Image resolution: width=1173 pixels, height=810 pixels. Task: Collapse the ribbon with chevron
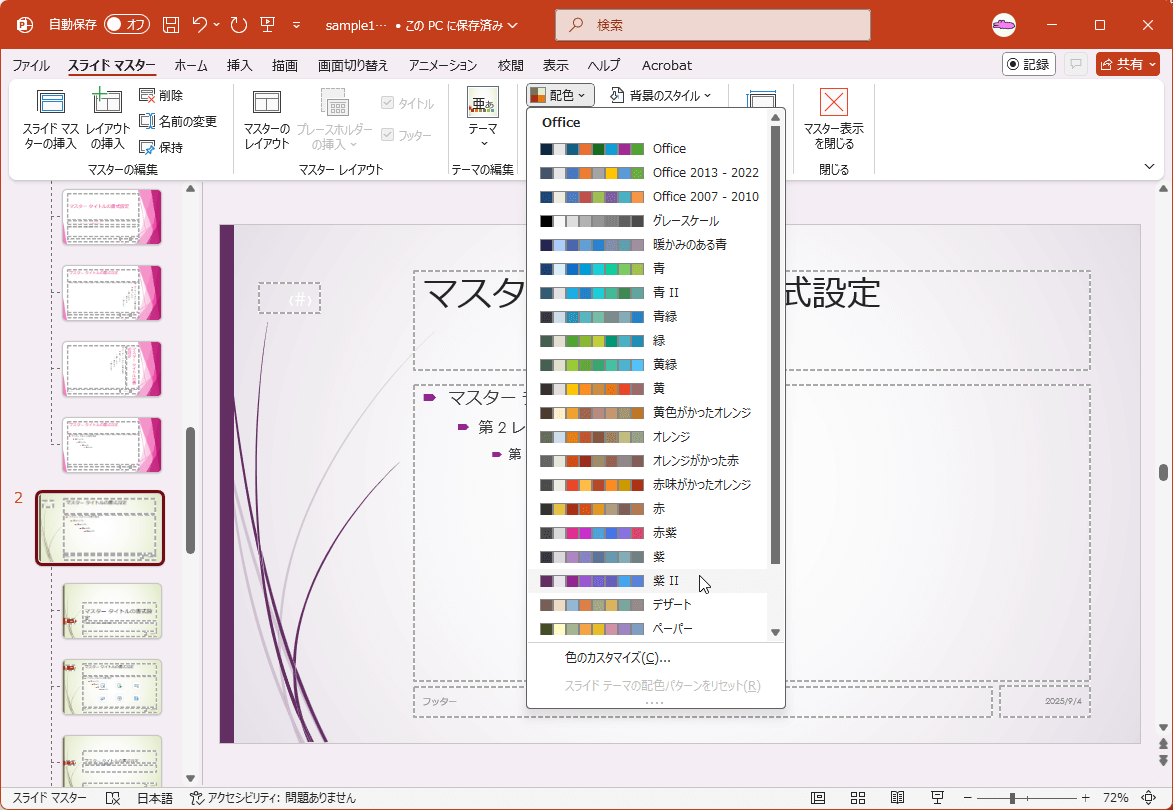point(1150,167)
